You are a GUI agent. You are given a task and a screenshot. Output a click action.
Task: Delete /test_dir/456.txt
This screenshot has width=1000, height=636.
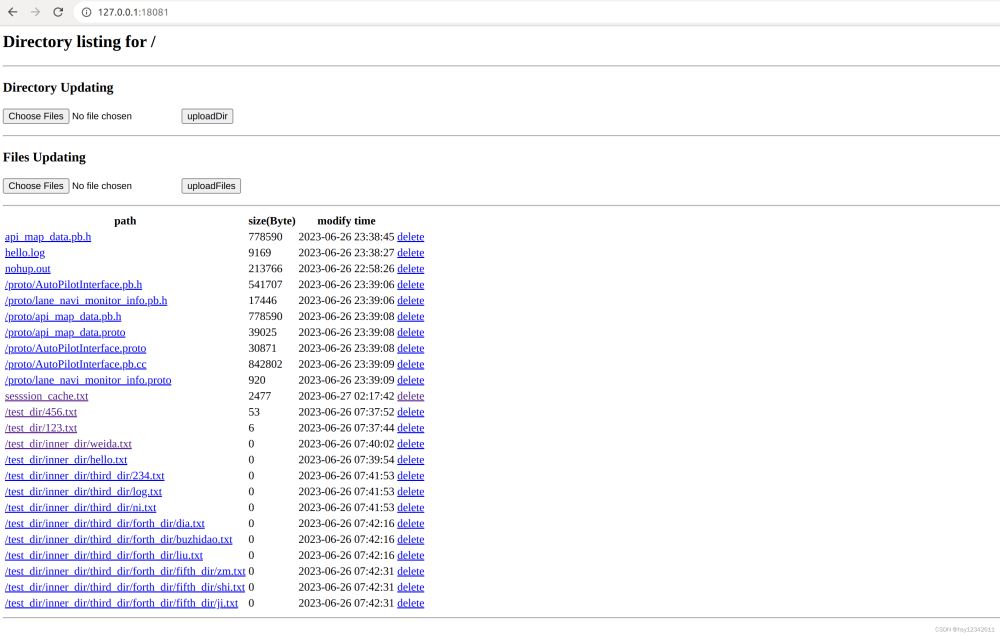411,412
